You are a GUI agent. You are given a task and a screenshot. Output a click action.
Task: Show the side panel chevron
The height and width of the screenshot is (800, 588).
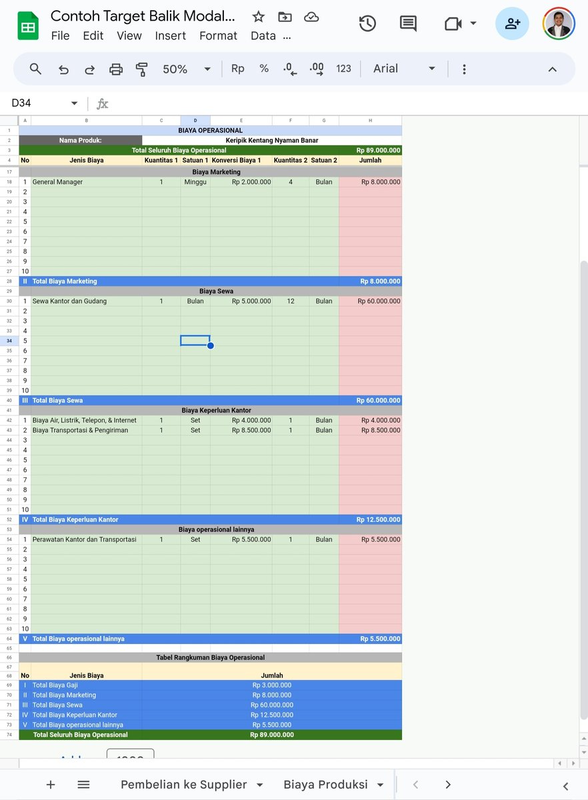(566, 786)
